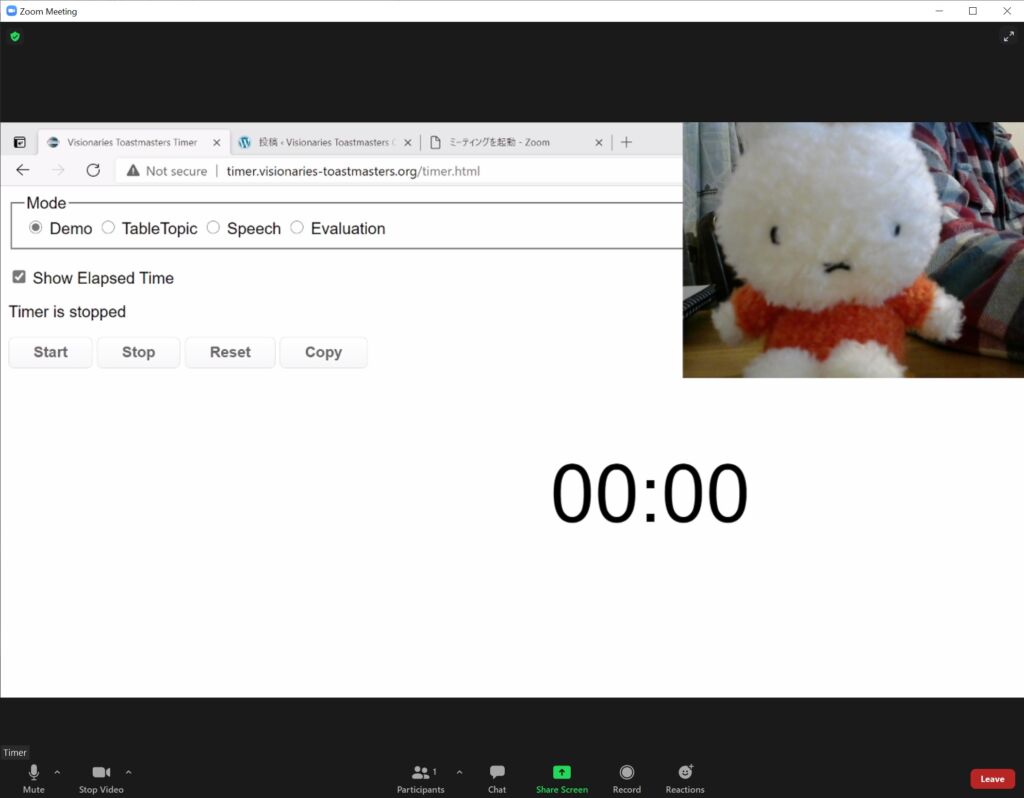Screen dimensions: 1024x798
Task: Click the plush toy video thumbnail
Action: click(853, 250)
